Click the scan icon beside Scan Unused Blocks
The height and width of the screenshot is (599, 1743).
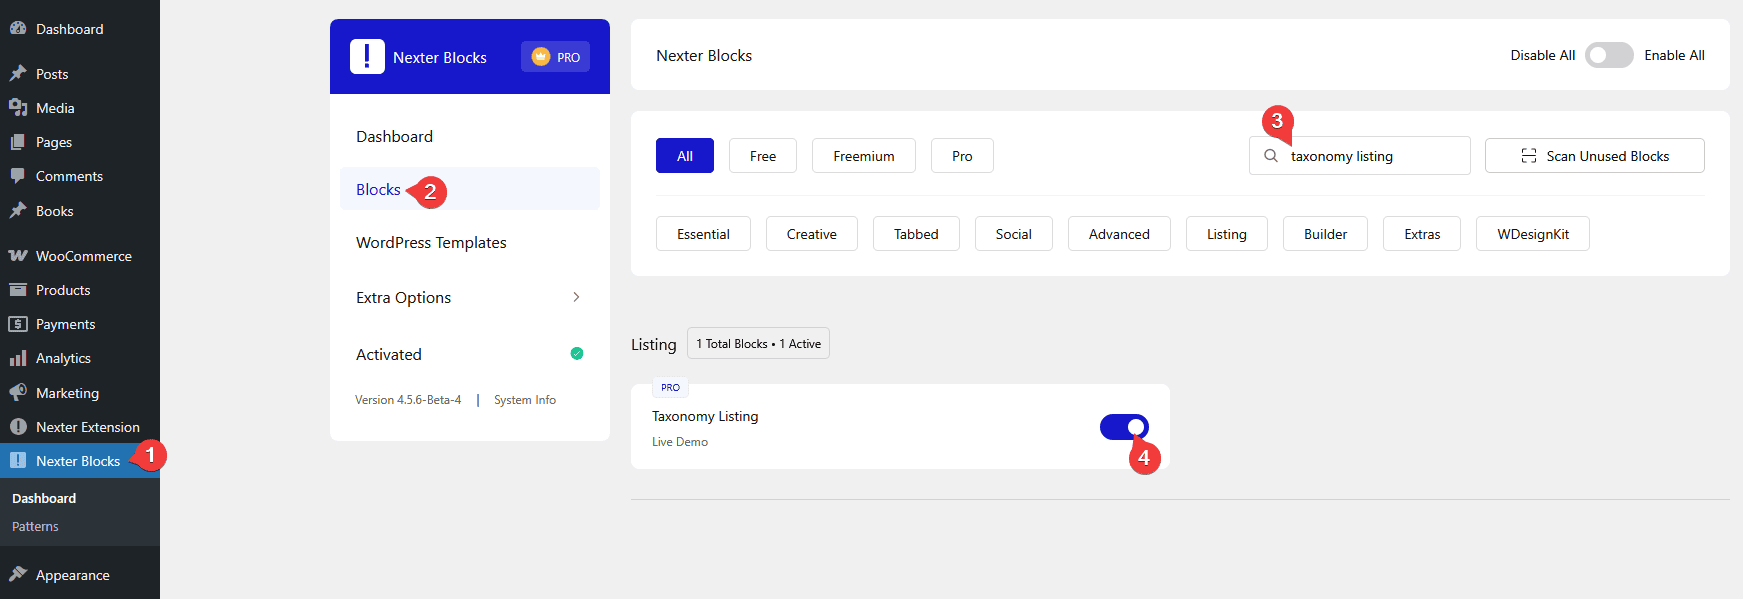(1529, 156)
